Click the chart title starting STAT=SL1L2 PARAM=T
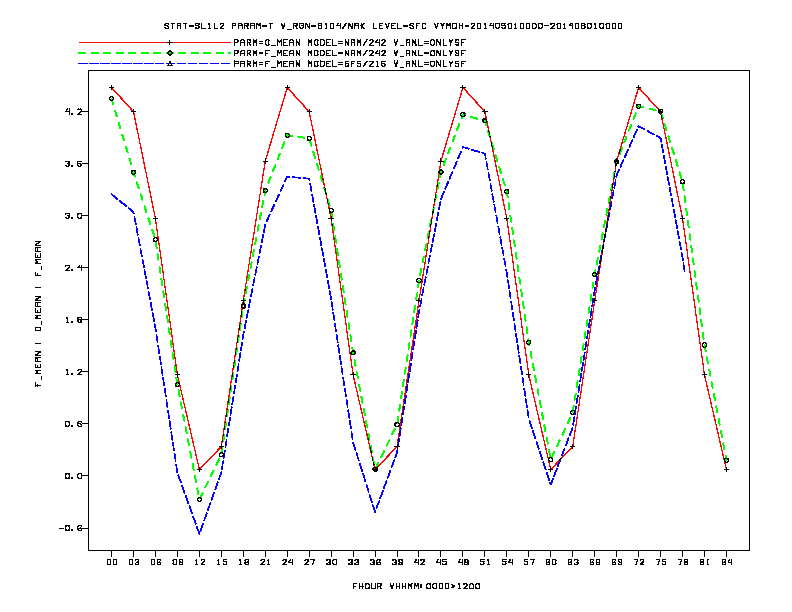 [393, 26]
